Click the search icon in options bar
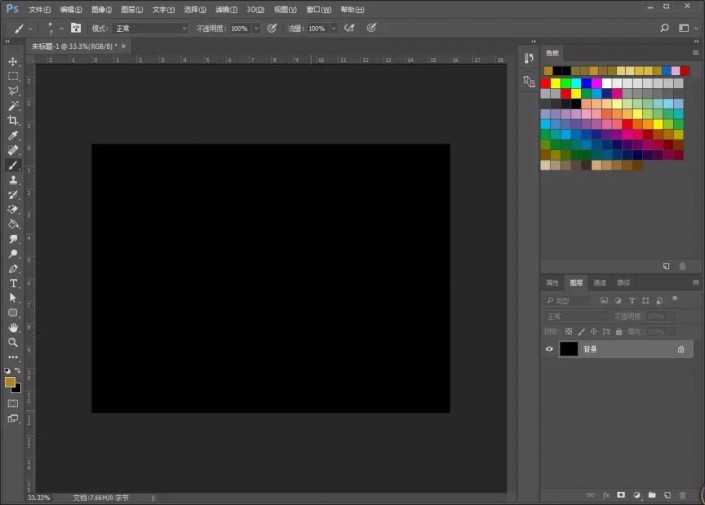705x505 pixels. coord(664,28)
